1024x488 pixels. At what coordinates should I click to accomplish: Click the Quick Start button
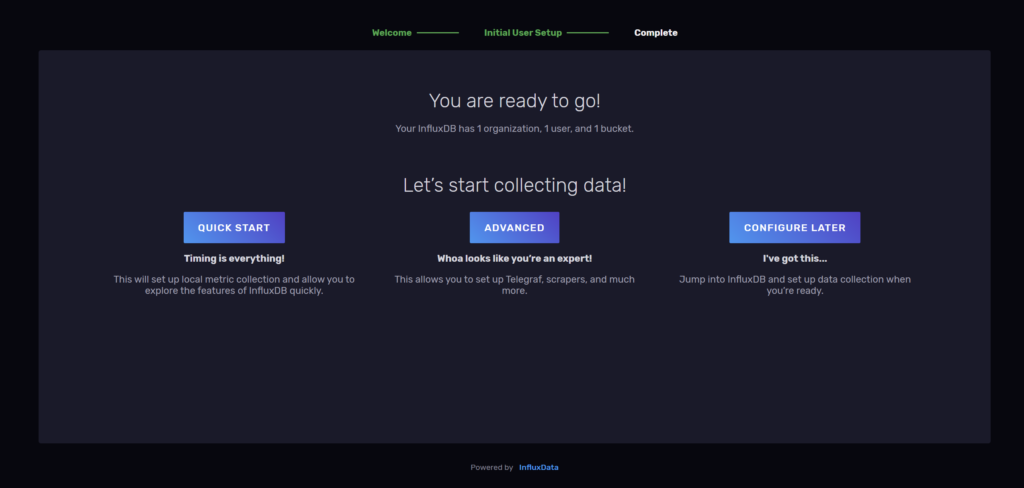tap(234, 227)
